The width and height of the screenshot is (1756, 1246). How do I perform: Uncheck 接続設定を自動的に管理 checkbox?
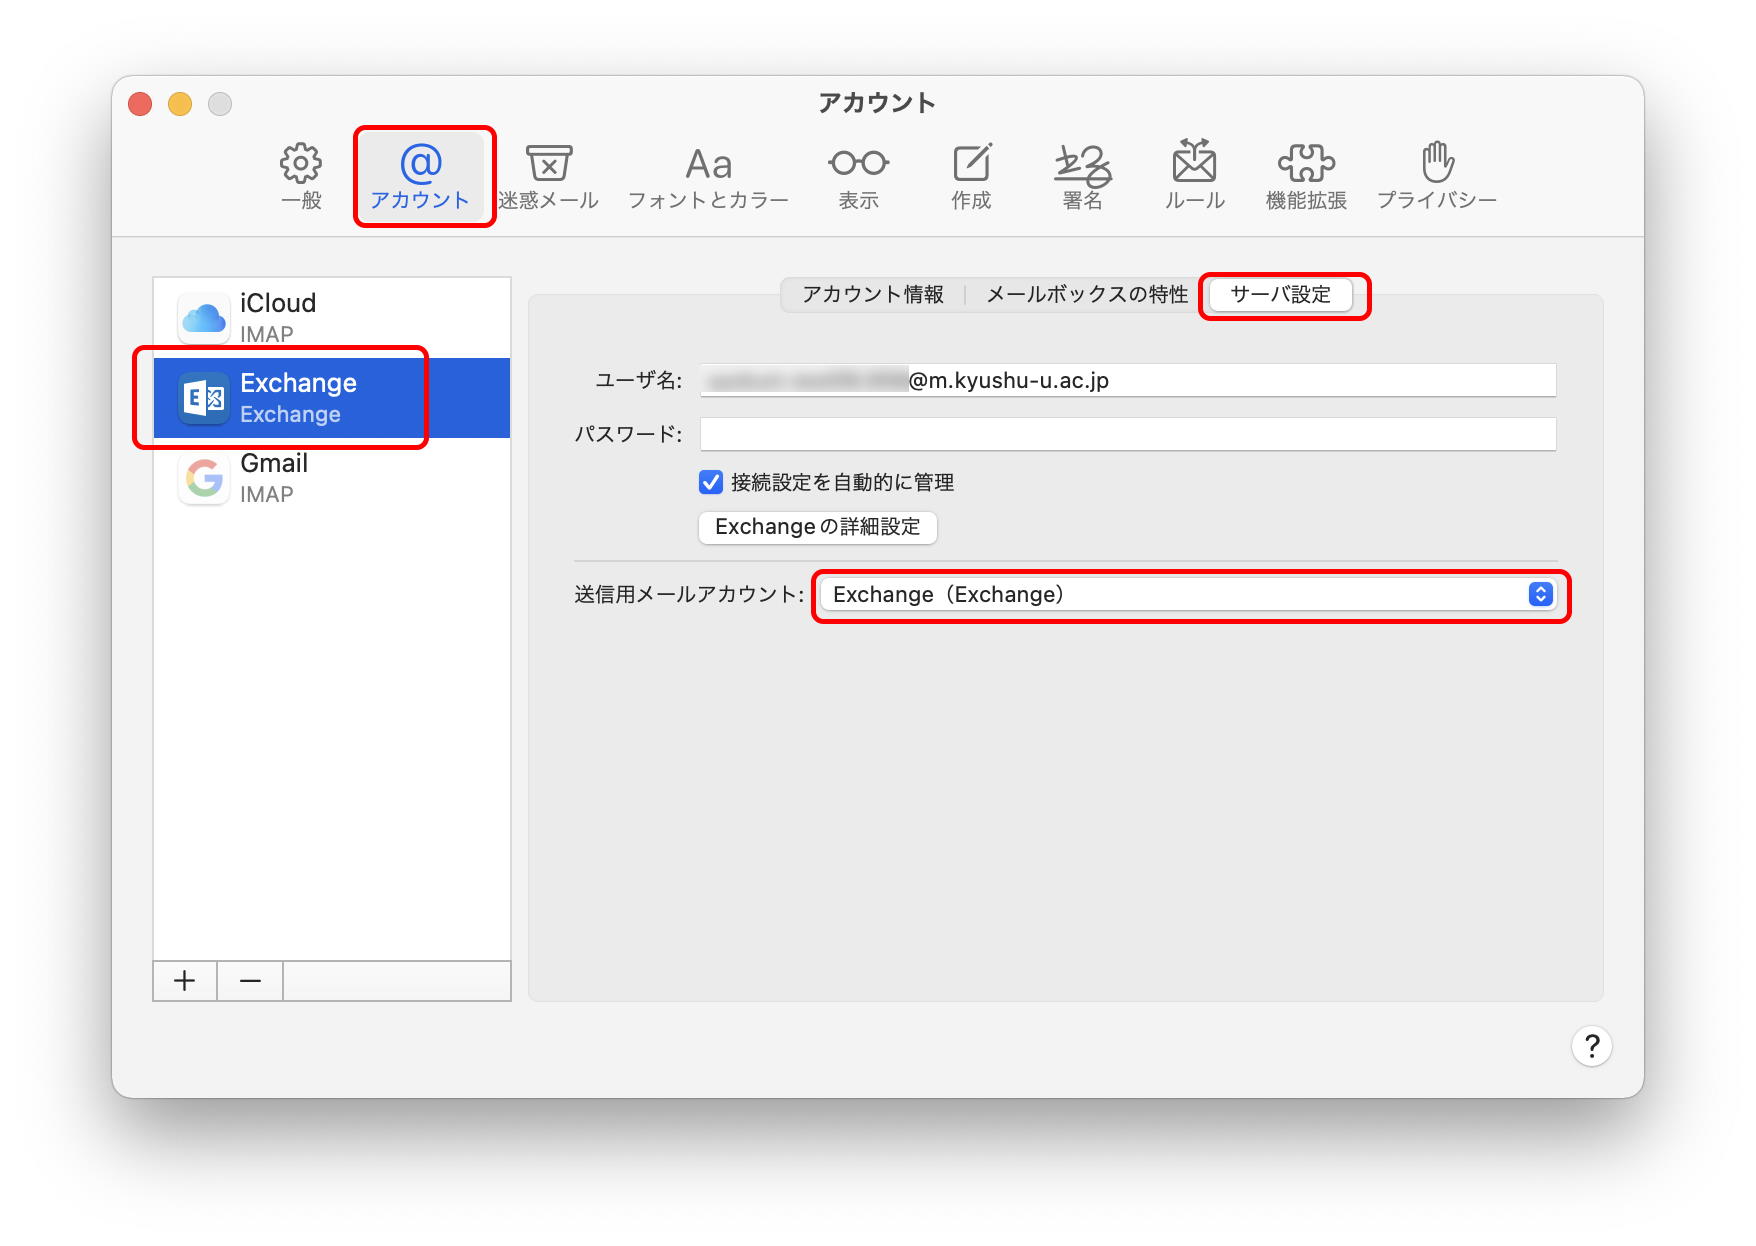point(711,483)
